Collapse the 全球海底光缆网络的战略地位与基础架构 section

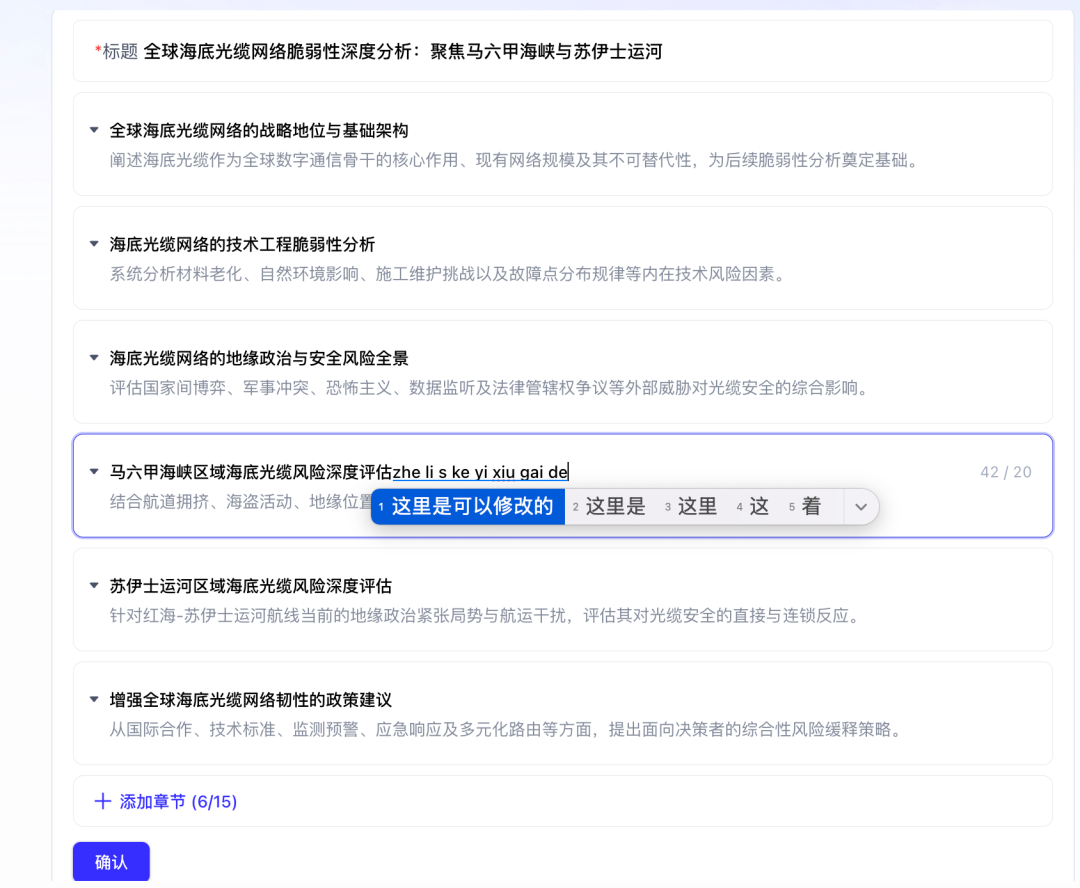point(94,130)
